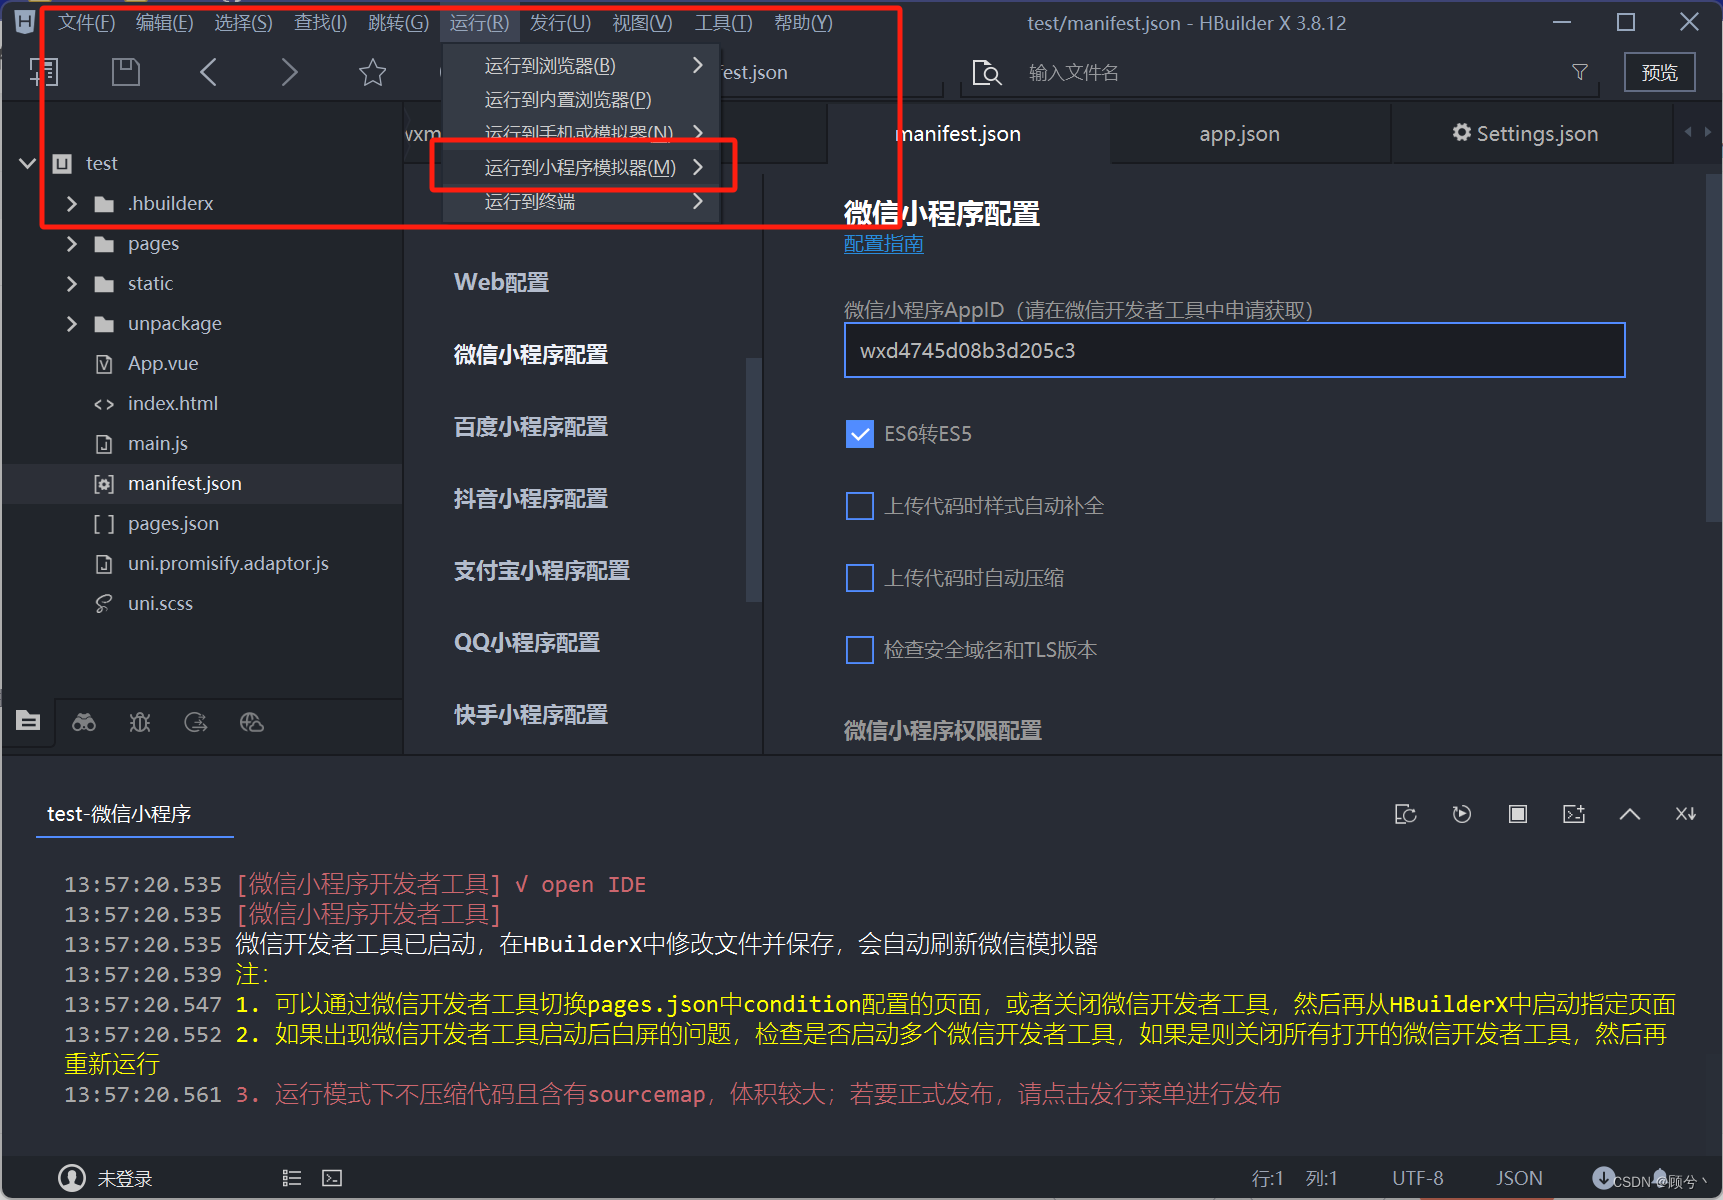Switch to the app.json tab
Viewport: 1723px width, 1200px height.
tap(1239, 133)
